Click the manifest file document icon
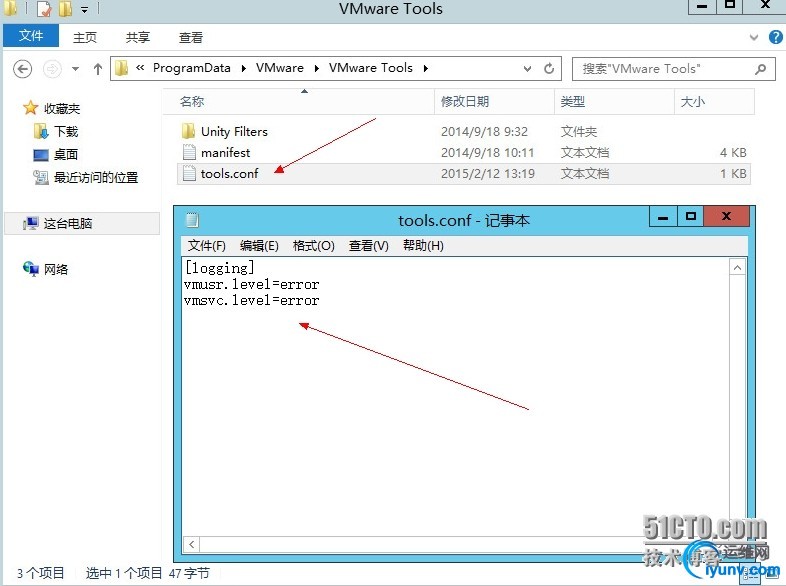This screenshot has height=586, width=786. click(189, 152)
